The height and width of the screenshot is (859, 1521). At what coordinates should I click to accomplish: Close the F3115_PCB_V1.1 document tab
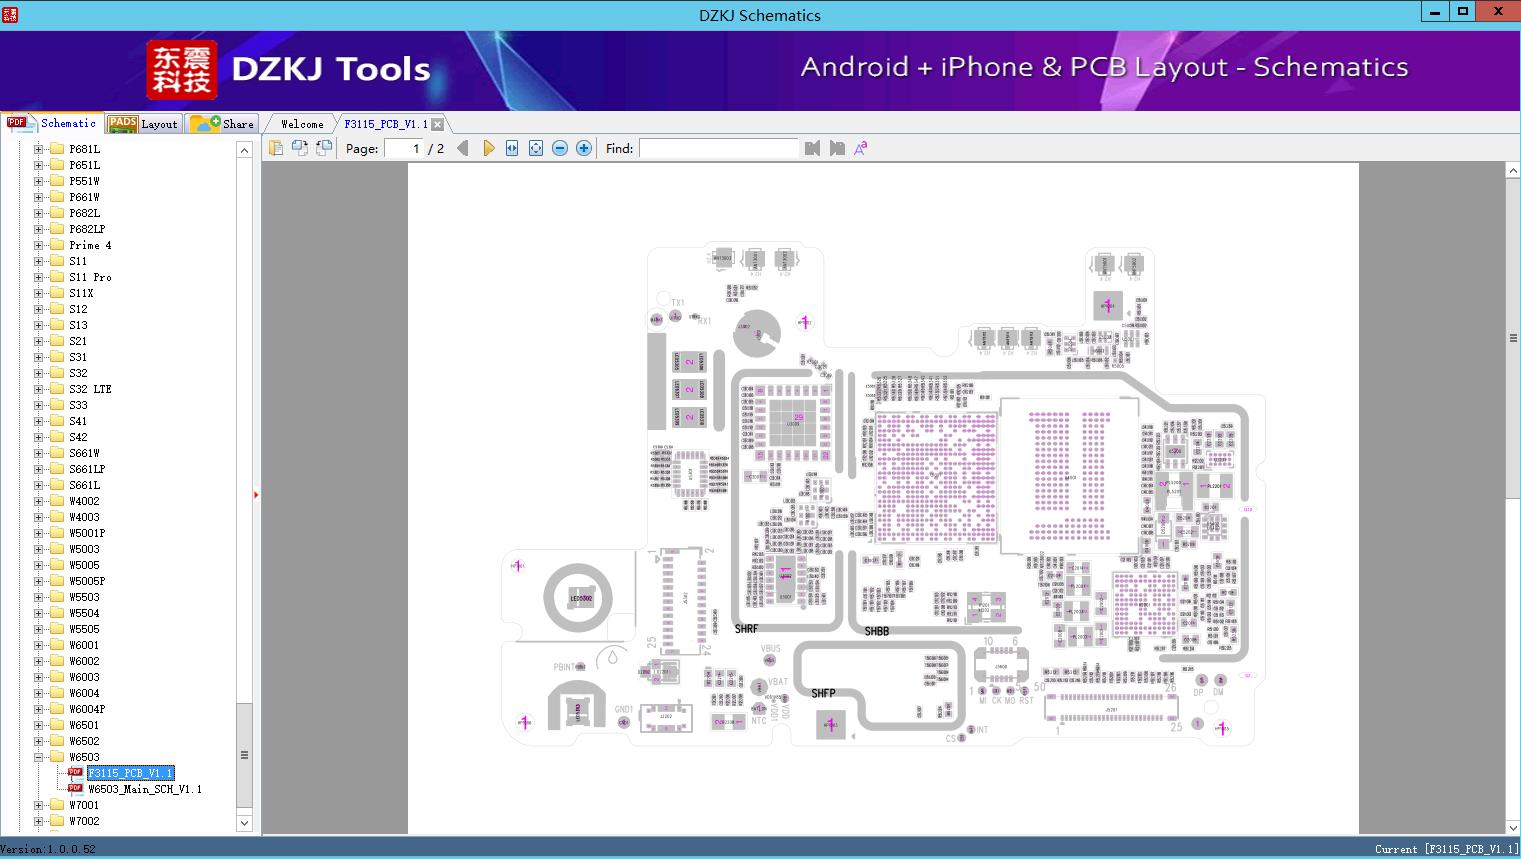pos(438,125)
